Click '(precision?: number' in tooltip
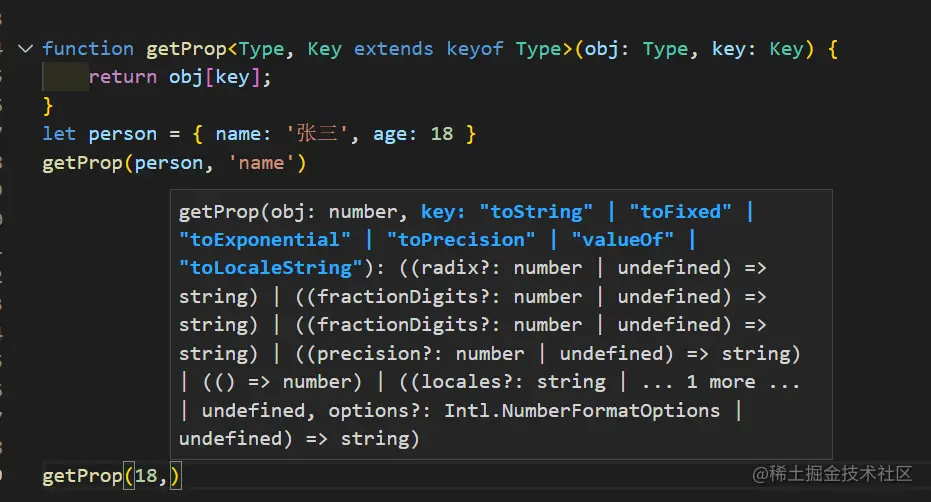931x502 pixels. click(415, 354)
